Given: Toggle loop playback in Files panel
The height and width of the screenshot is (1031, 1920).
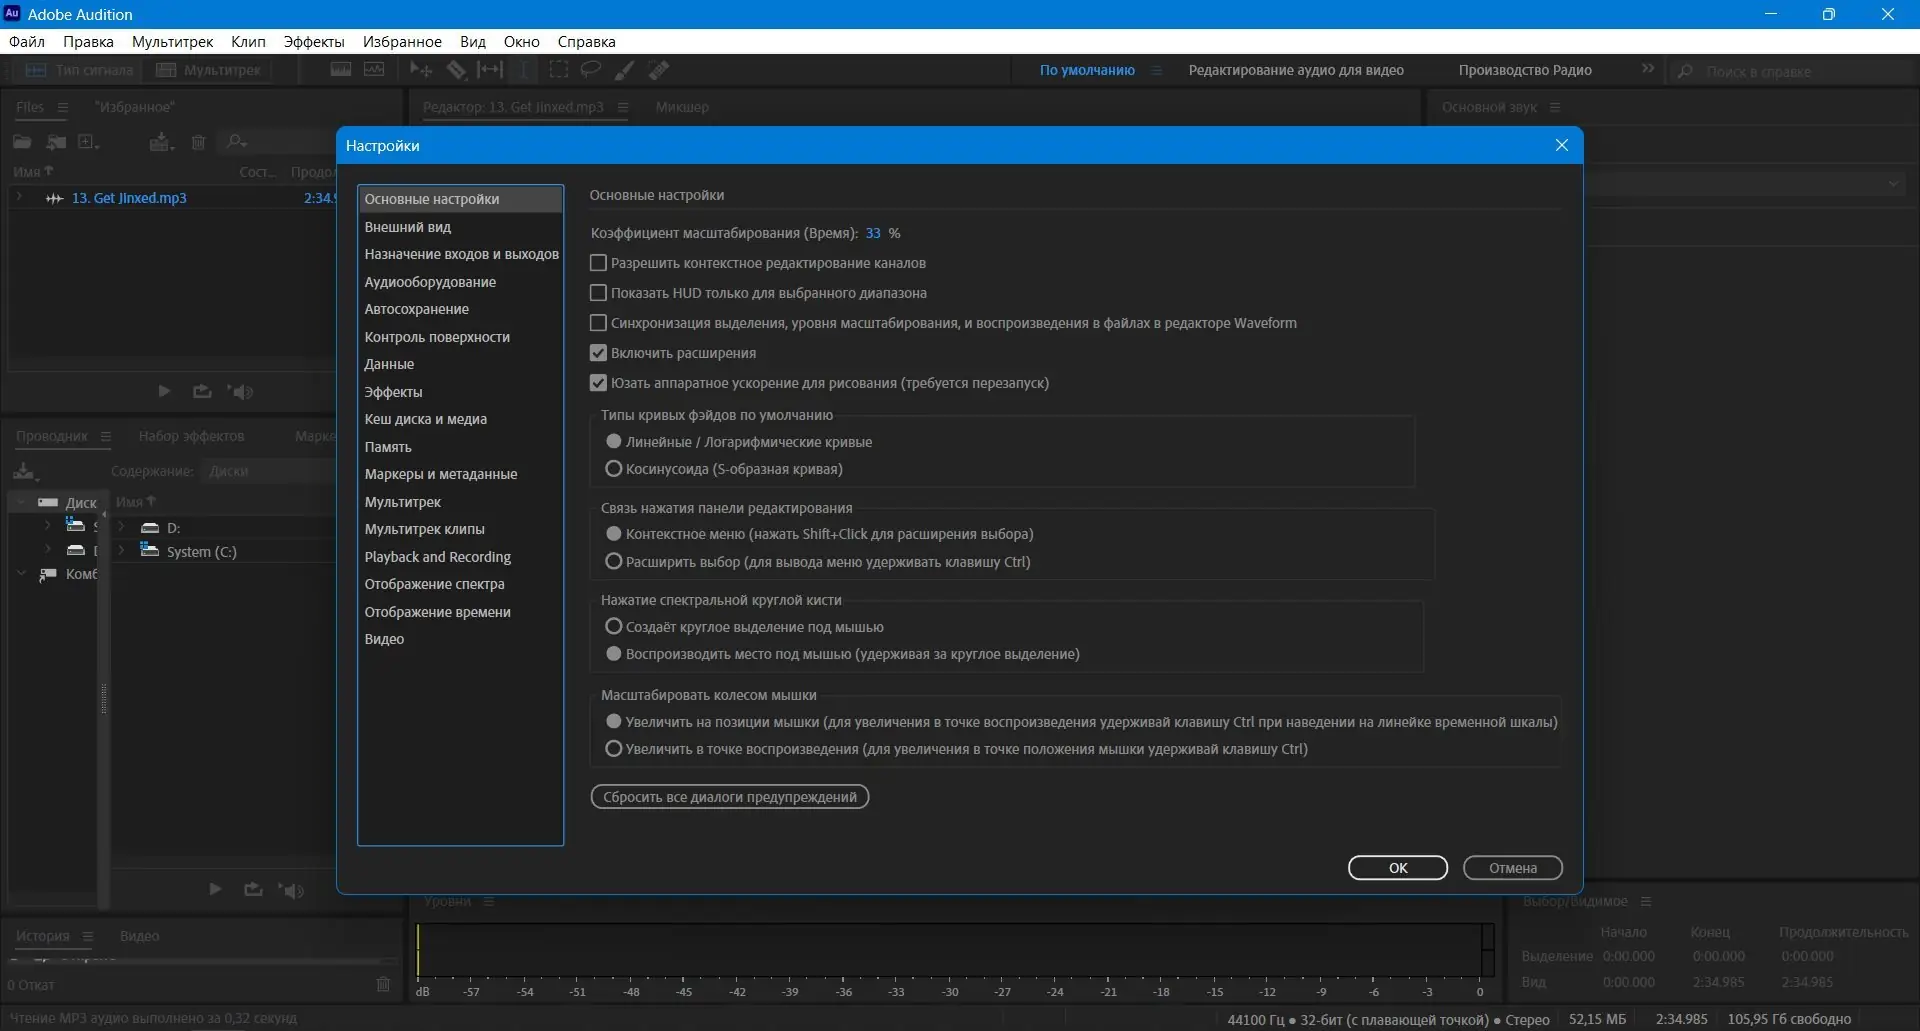Looking at the screenshot, I should tap(202, 391).
